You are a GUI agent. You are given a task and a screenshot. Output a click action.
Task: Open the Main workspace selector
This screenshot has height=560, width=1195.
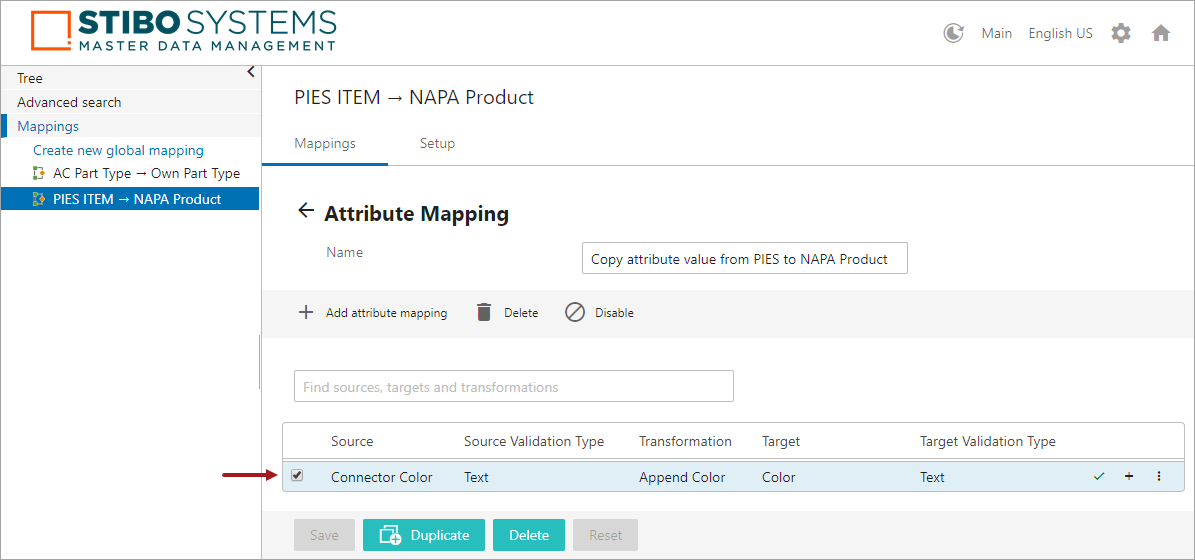tap(996, 33)
